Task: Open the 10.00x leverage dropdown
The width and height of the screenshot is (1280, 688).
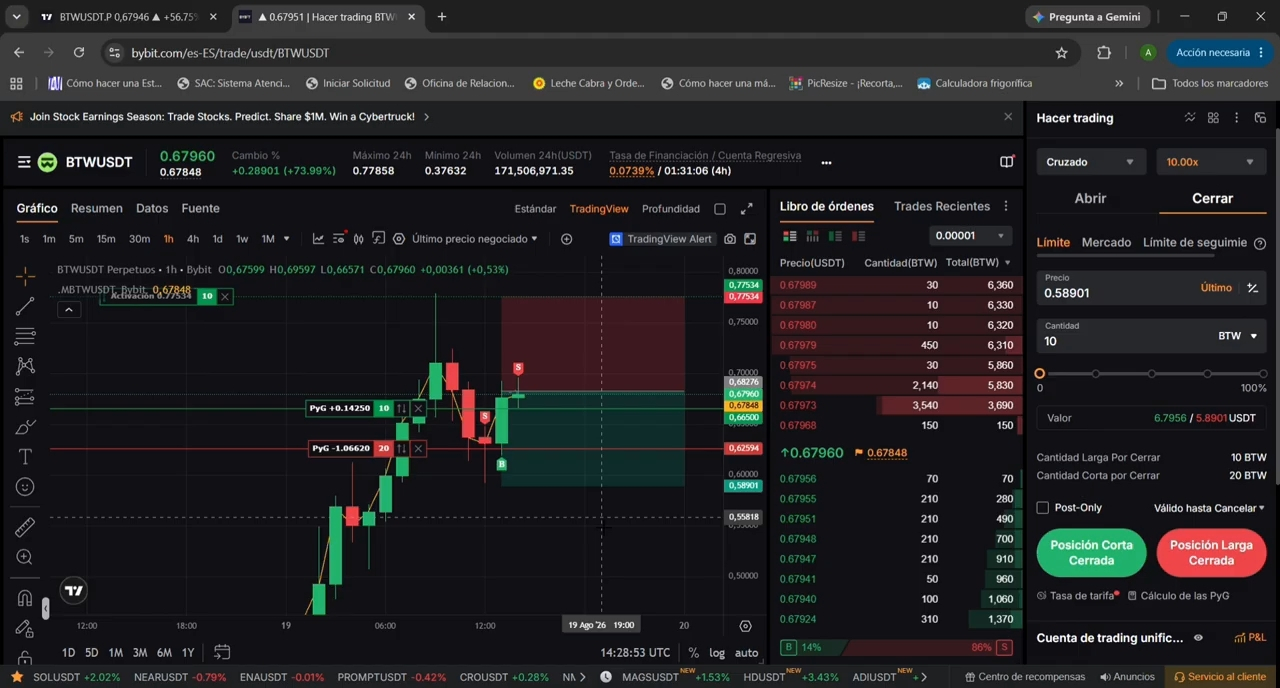Action: pos(1210,162)
